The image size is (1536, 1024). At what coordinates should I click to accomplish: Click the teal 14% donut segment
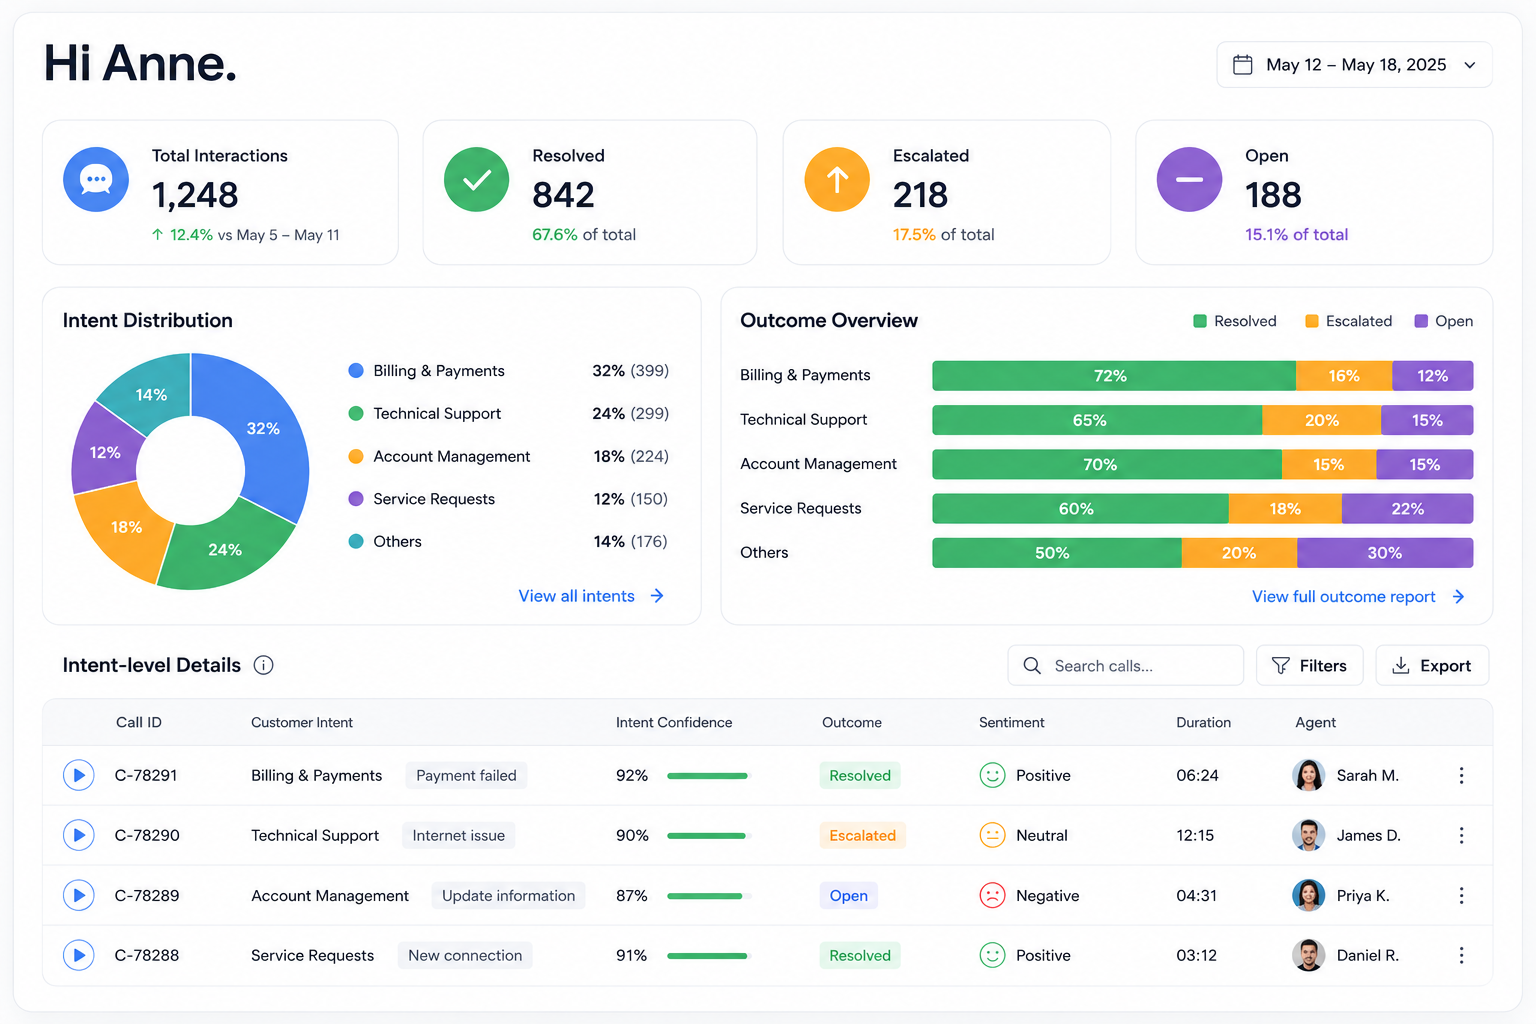tap(150, 394)
